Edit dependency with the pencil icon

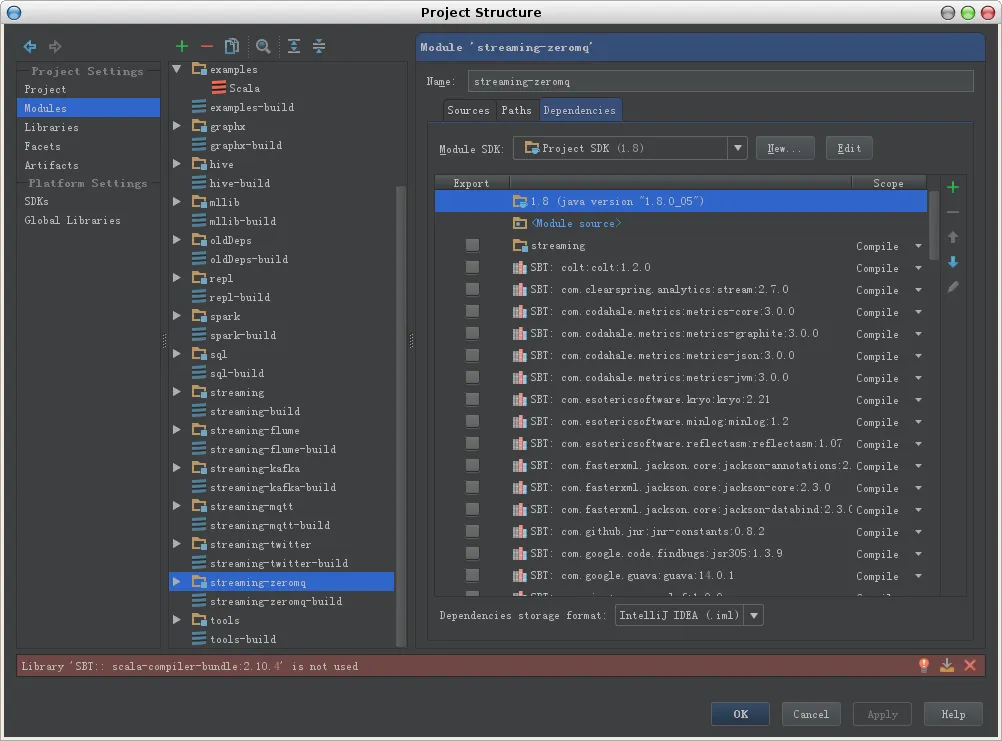(953, 287)
